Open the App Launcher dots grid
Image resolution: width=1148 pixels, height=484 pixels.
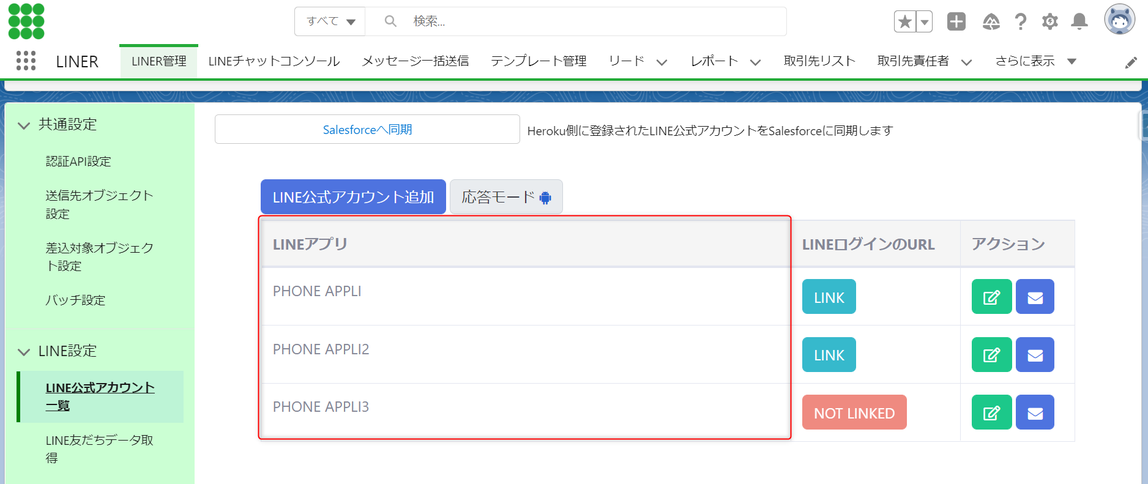pyautogui.click(x=26, y=61)
